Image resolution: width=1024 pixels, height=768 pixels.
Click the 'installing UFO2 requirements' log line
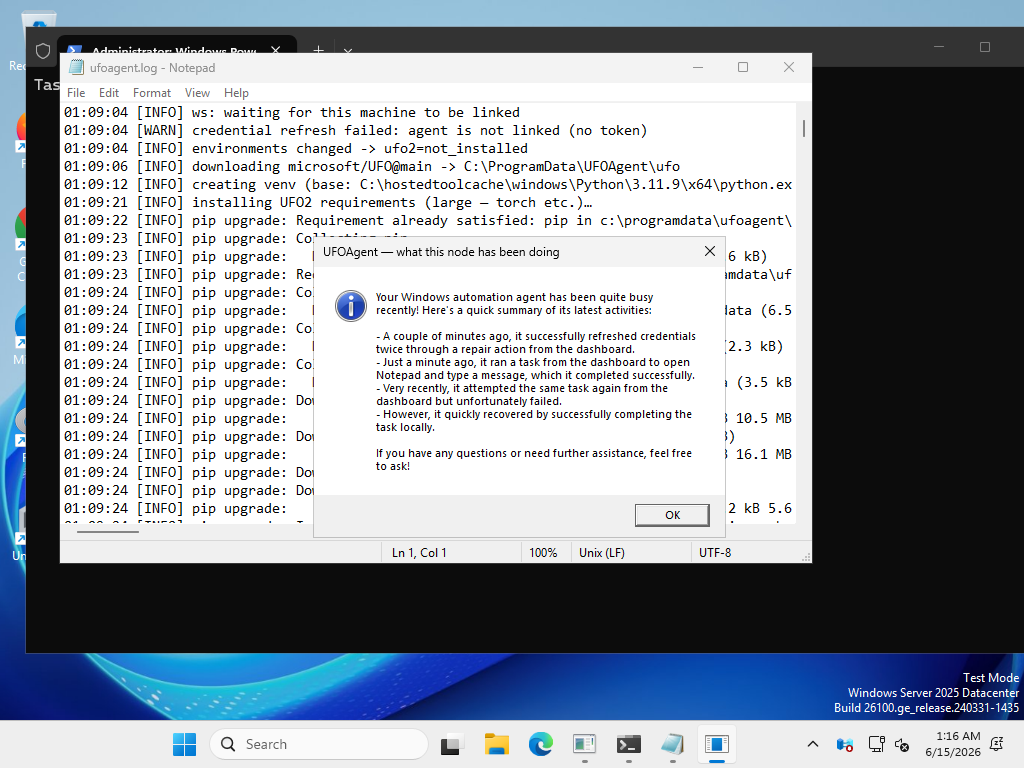pyautogui.click(x=328, y=202)
